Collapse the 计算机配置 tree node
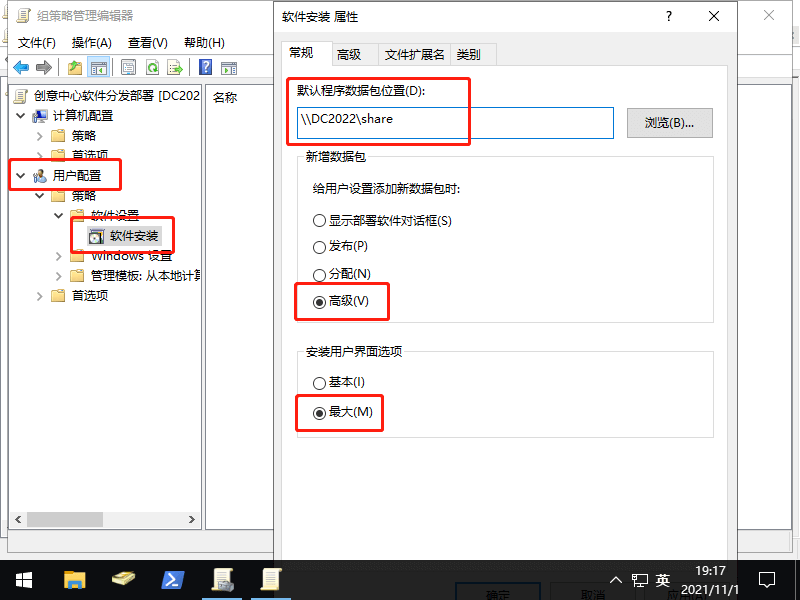This screenshot has width=800, height=600. pyautogui.click(x=21, y=116)
